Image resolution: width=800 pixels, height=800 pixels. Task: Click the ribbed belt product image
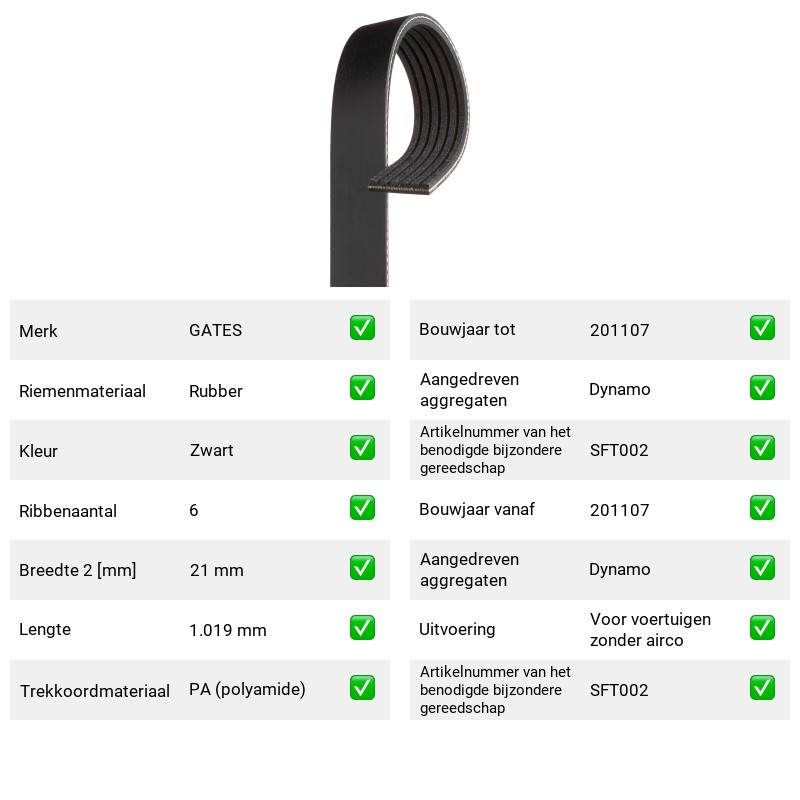[399, 149]
